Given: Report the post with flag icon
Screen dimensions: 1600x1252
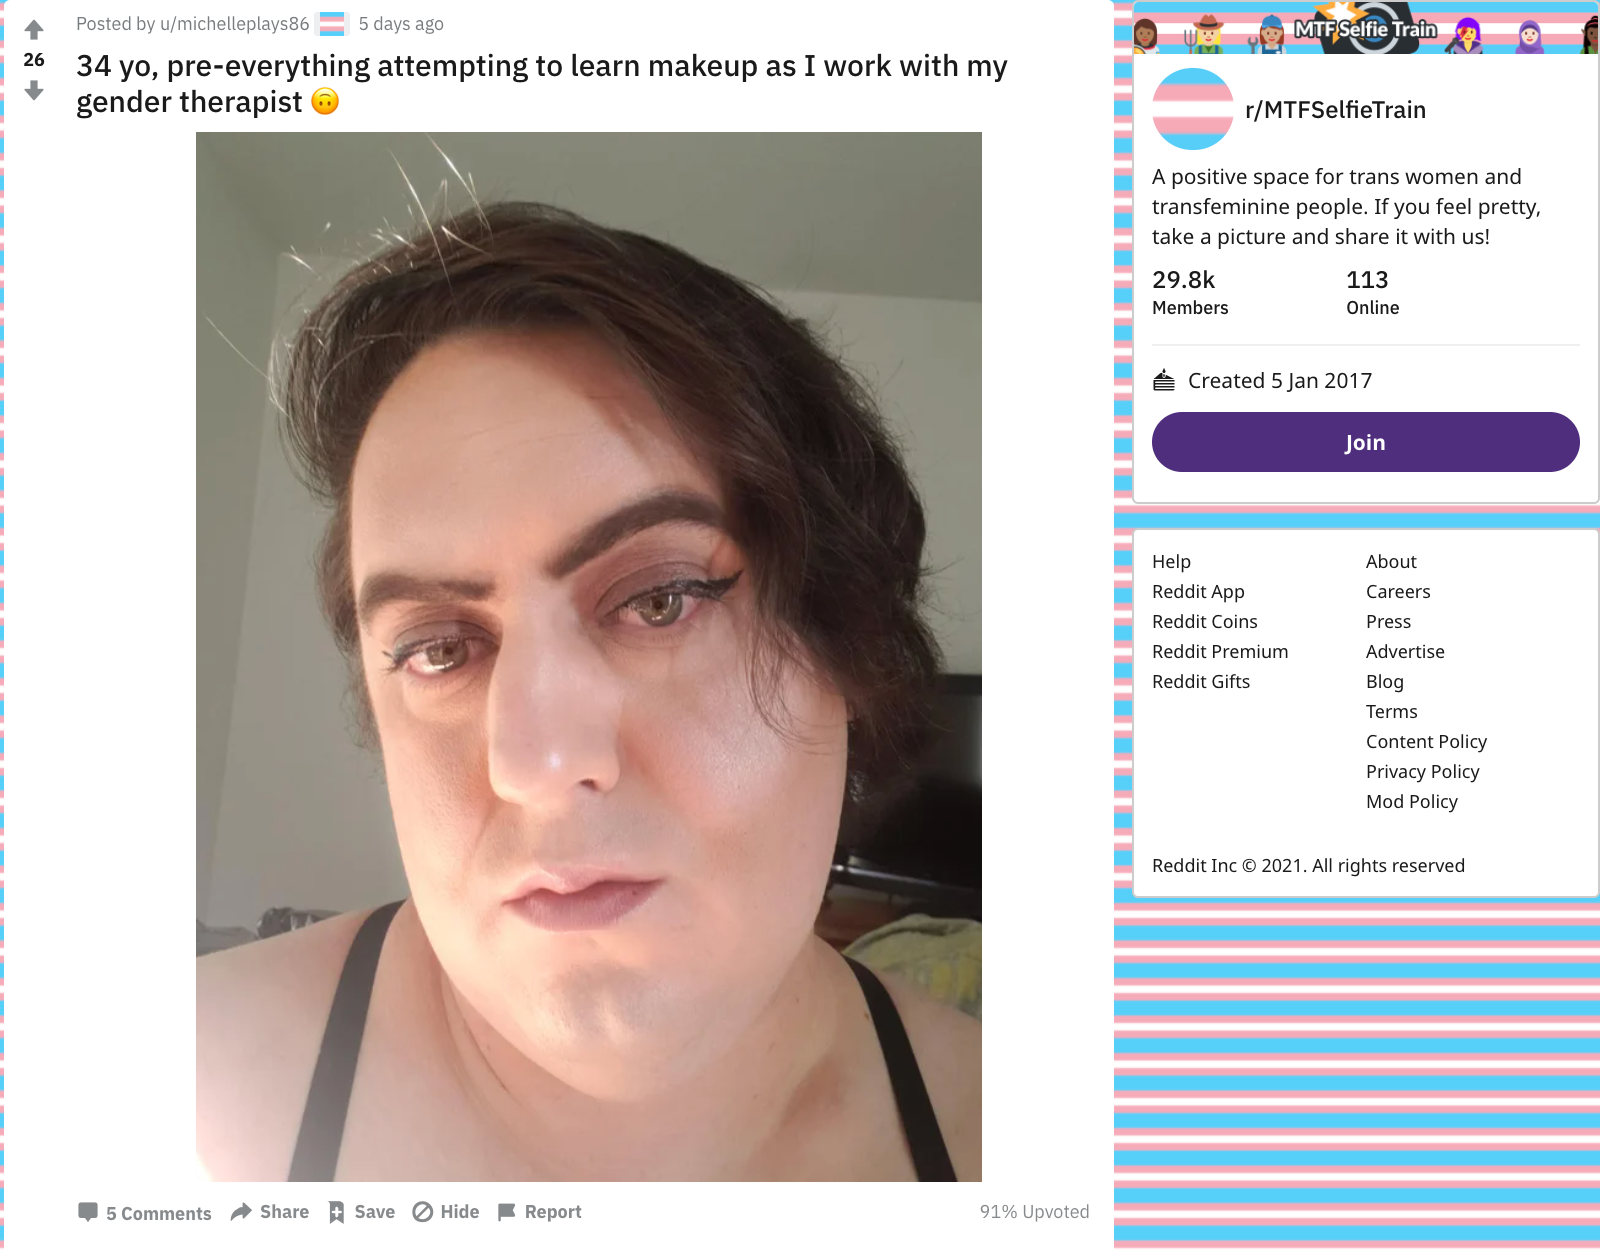Looking at the screenshot, I should (539, 1212).
